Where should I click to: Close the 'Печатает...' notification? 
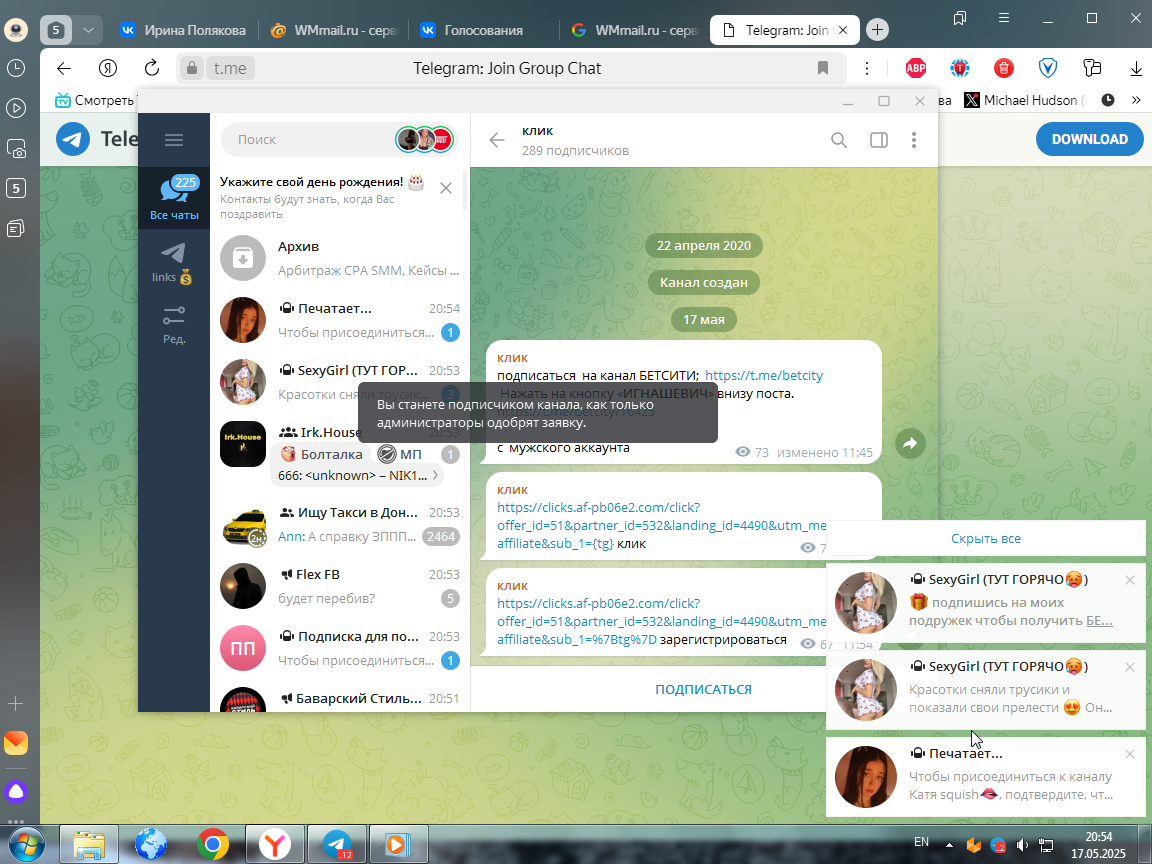(1129, 754)
